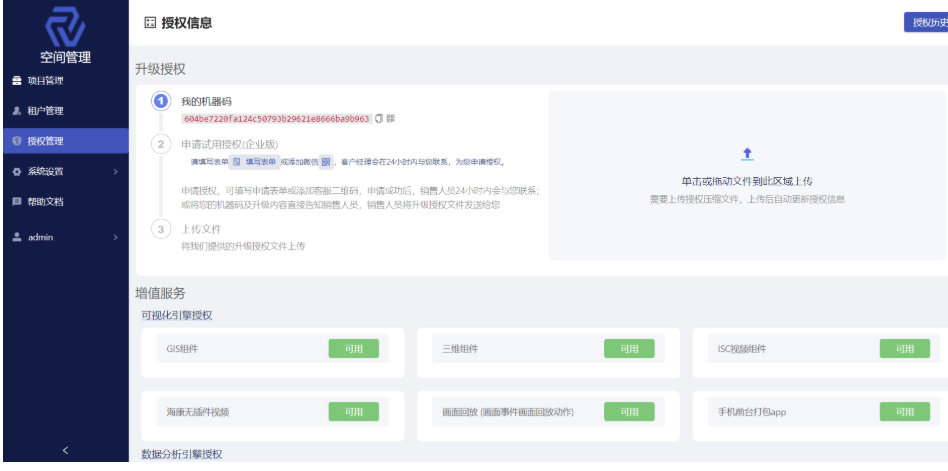This screenshot has height=471, width=948.
Task: Collapse the sidebar with bottom chevron
Action: coord(65,451)
